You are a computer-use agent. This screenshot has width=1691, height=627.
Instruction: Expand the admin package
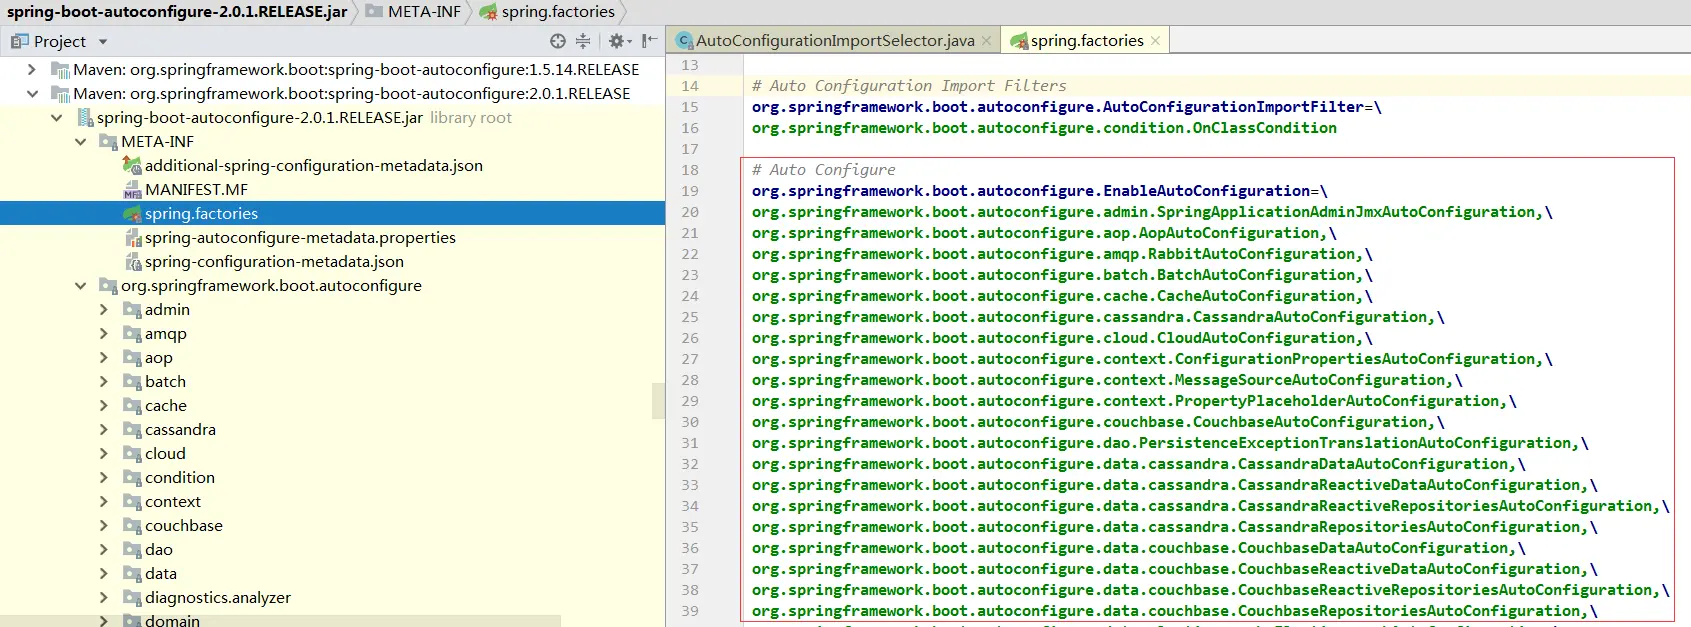[104, 309]
